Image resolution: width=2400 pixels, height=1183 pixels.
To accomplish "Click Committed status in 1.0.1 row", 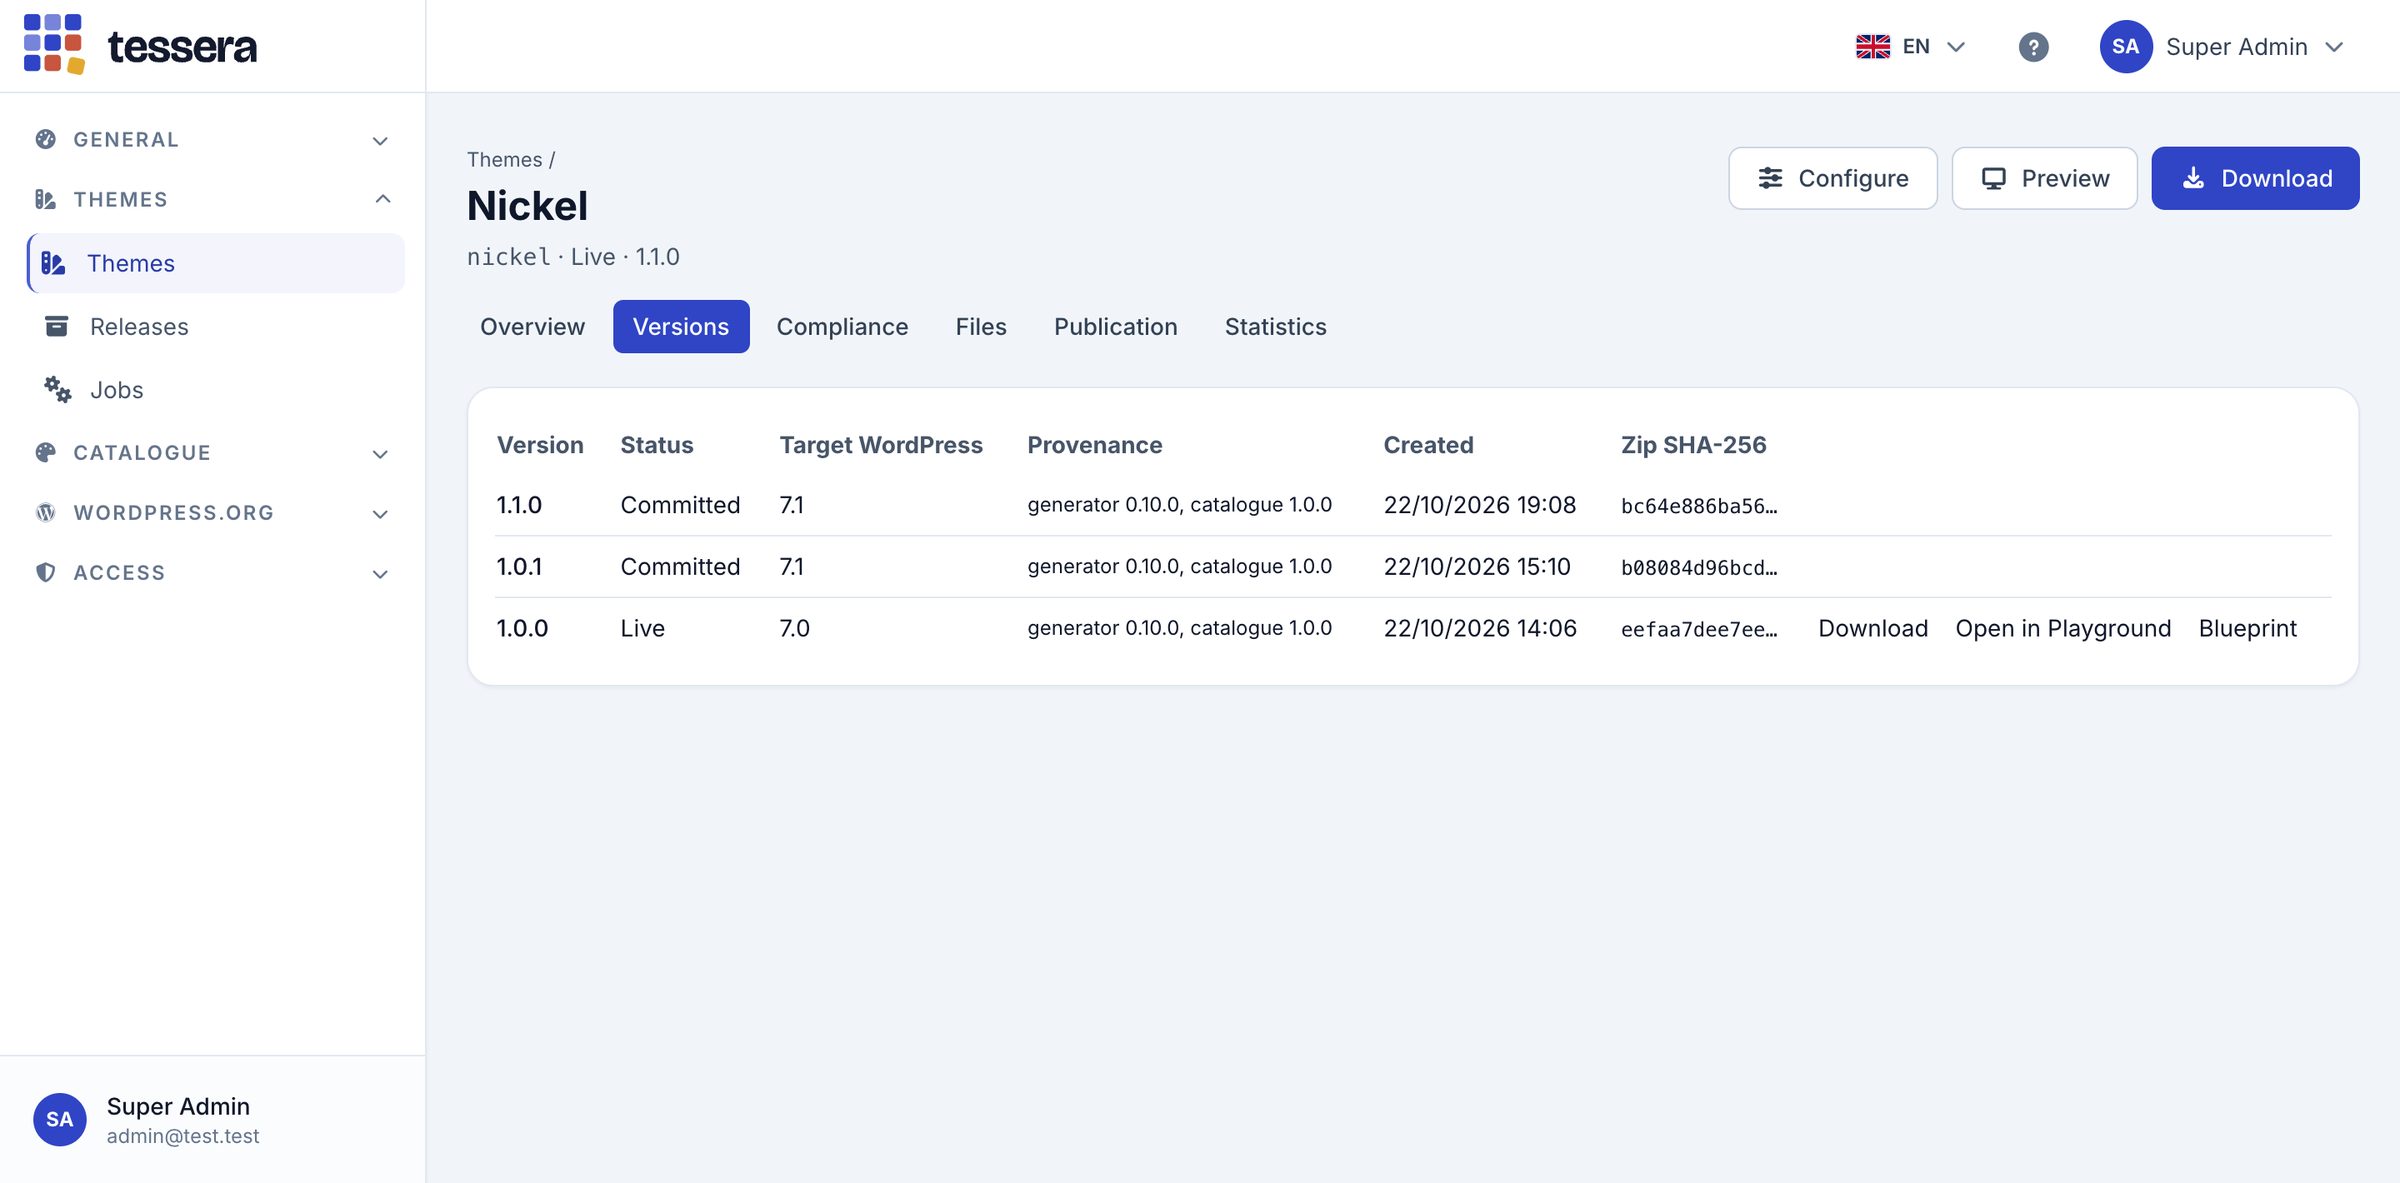I will tap(680, 567).
